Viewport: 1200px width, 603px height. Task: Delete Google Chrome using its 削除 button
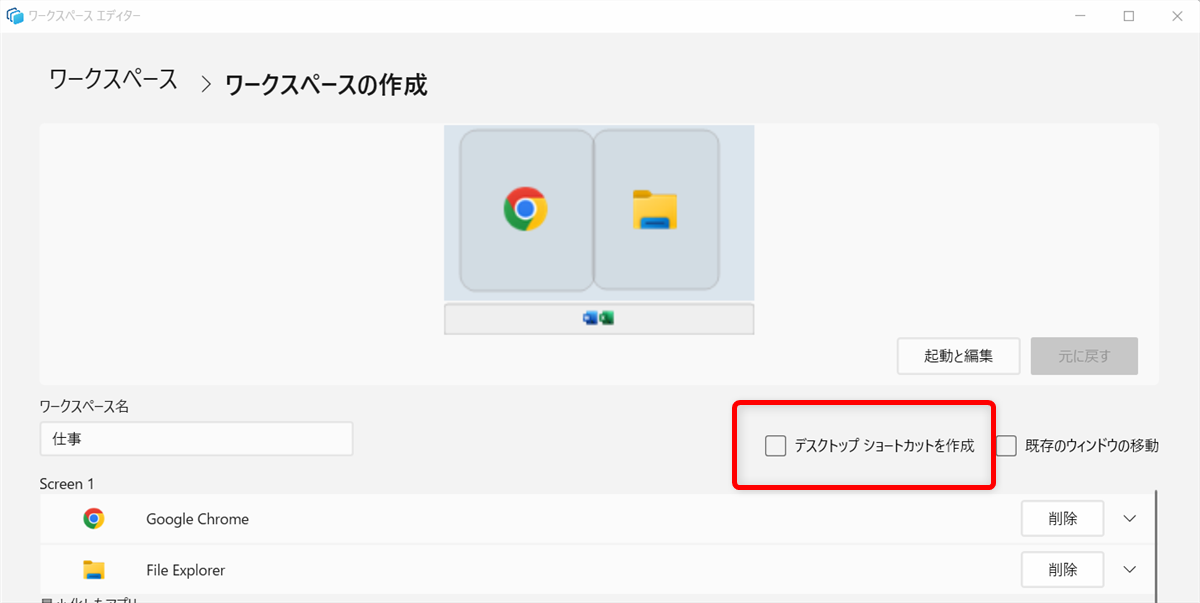coord(1062,518)
